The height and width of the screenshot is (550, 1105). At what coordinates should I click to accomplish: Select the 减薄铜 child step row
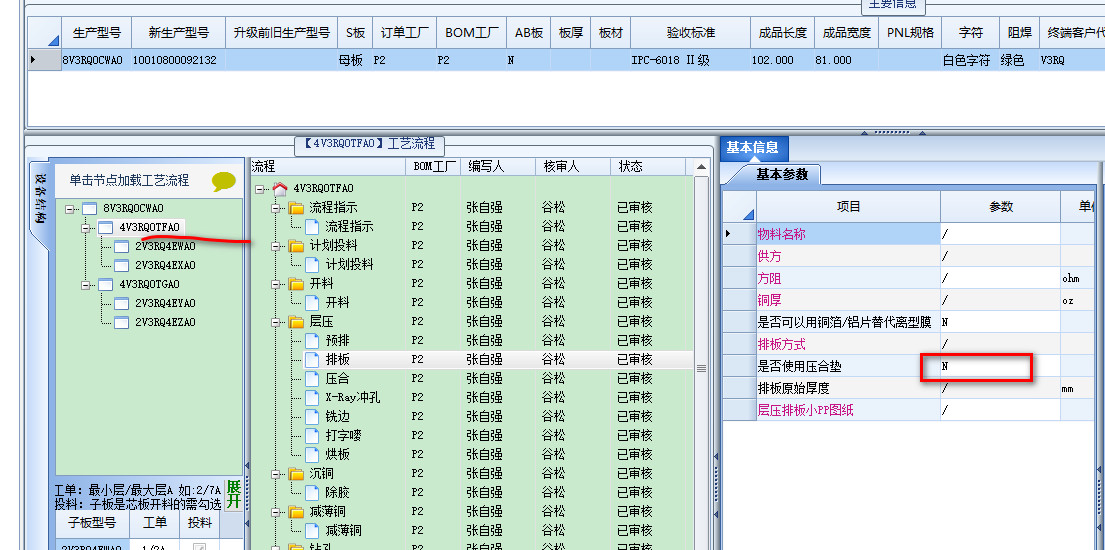472,530
